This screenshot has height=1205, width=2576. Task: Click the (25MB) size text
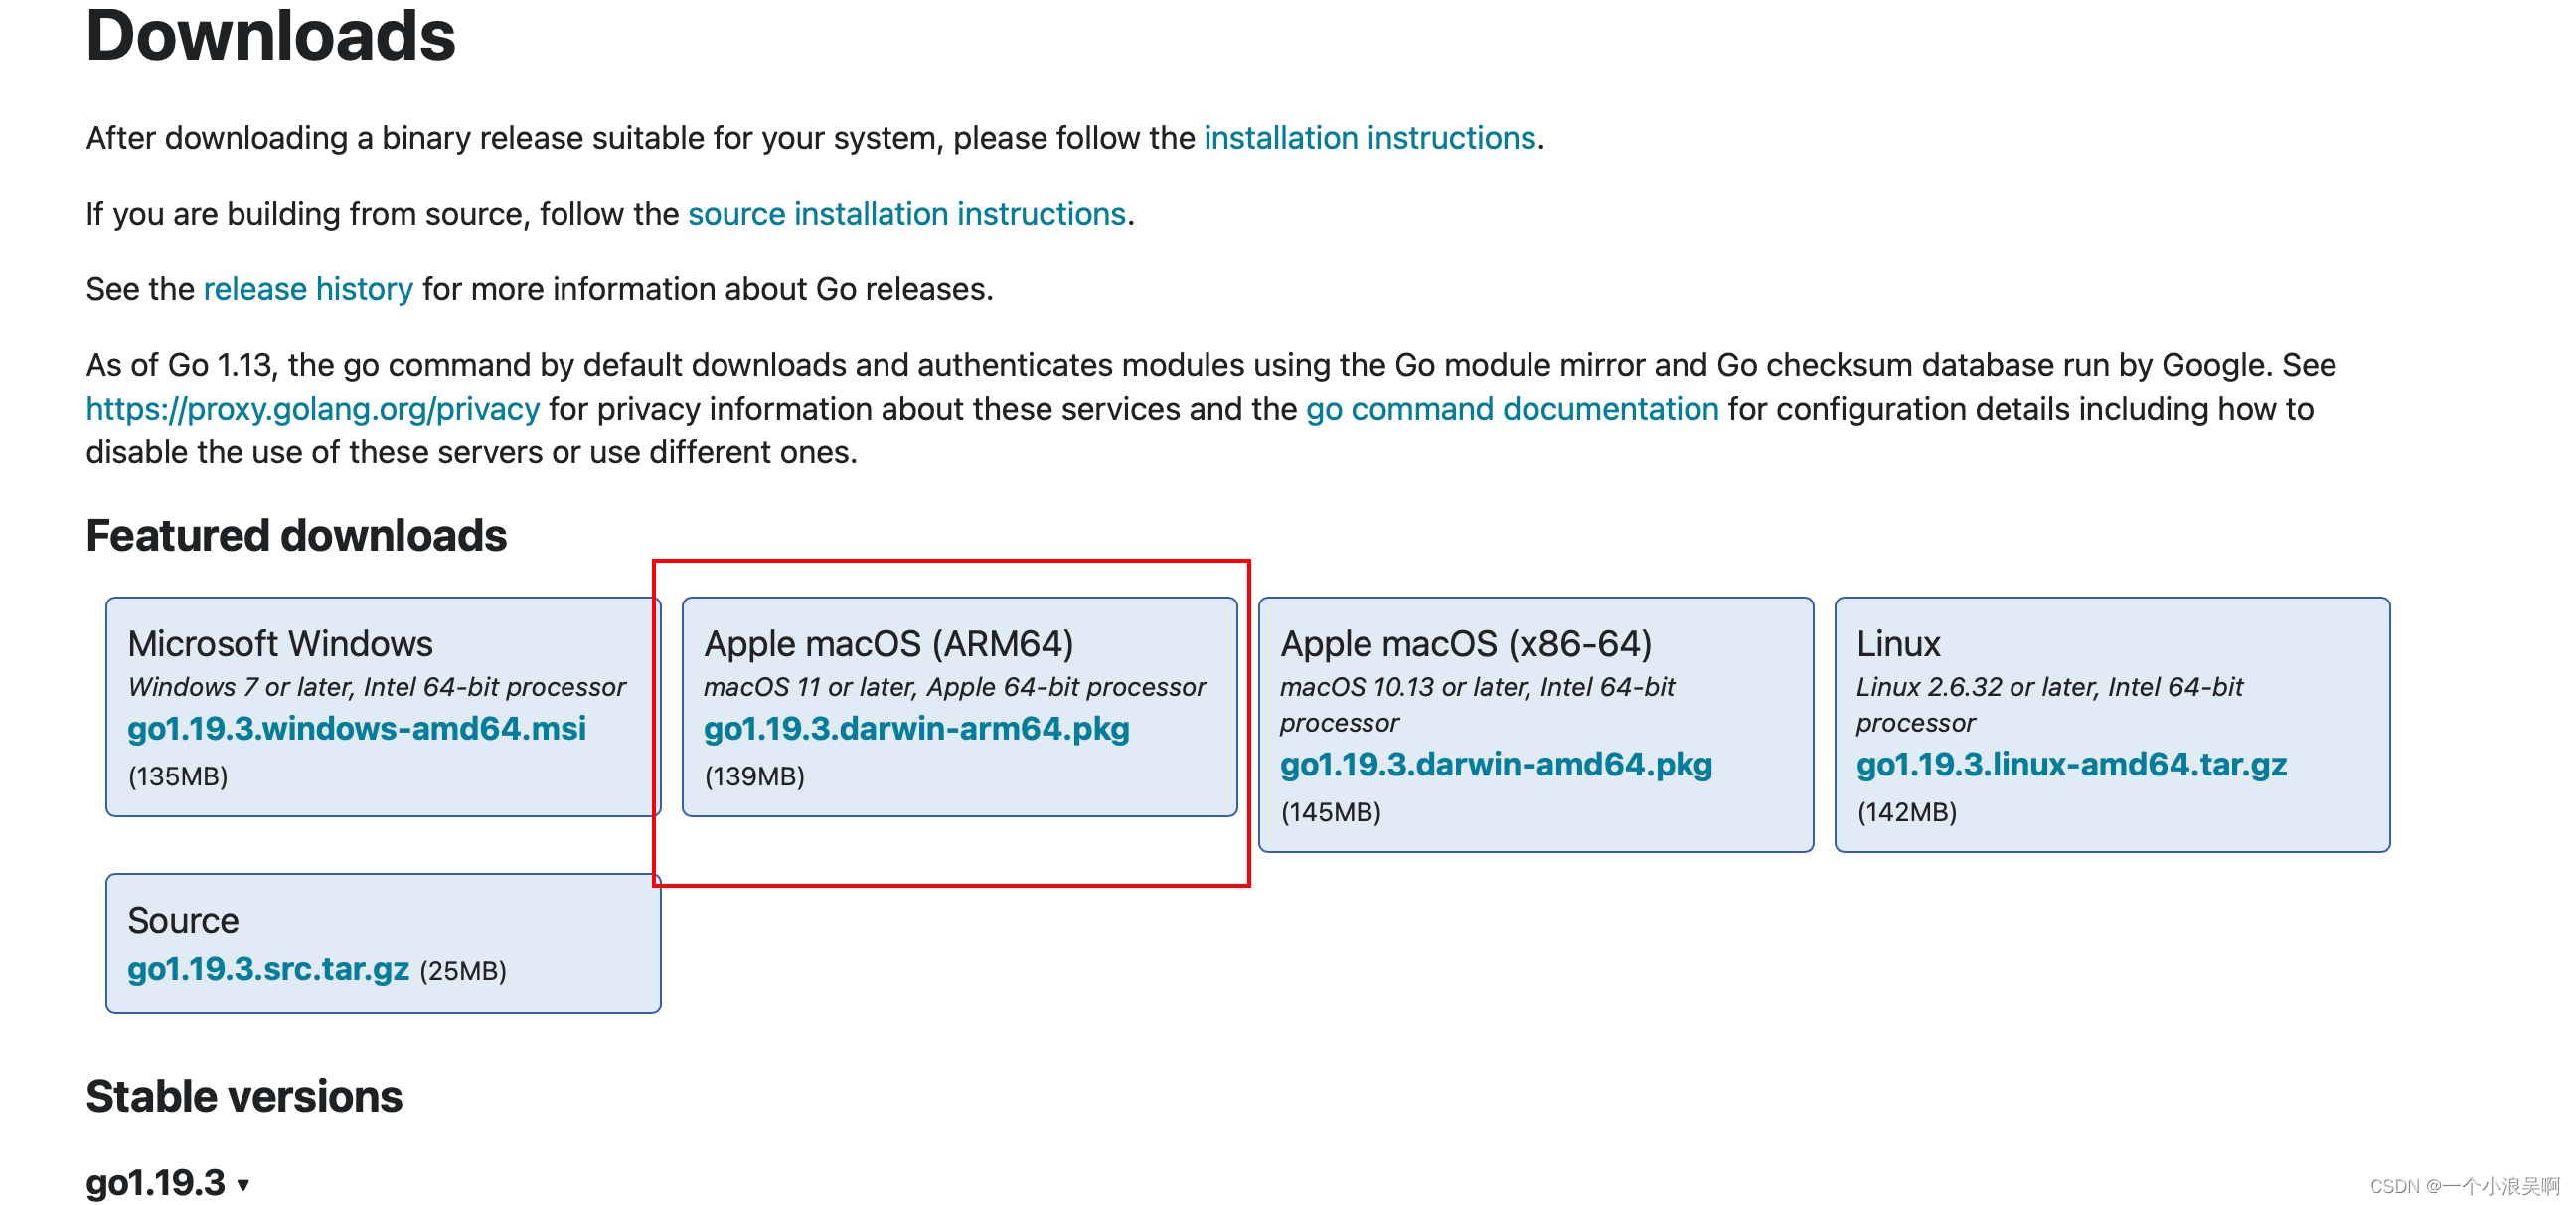point(463,972)
